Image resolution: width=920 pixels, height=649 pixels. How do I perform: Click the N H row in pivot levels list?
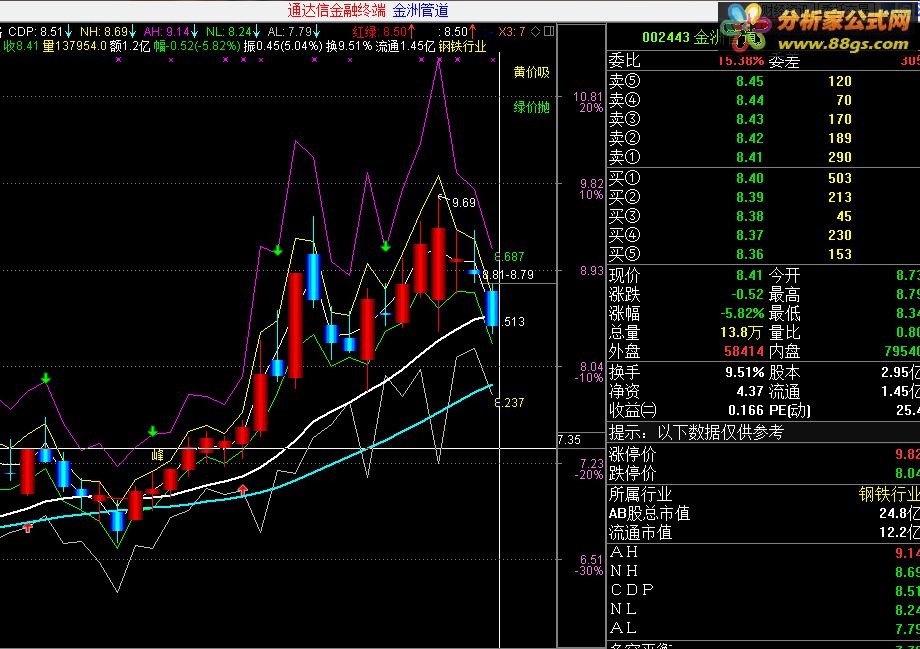(x=763, y=571)
